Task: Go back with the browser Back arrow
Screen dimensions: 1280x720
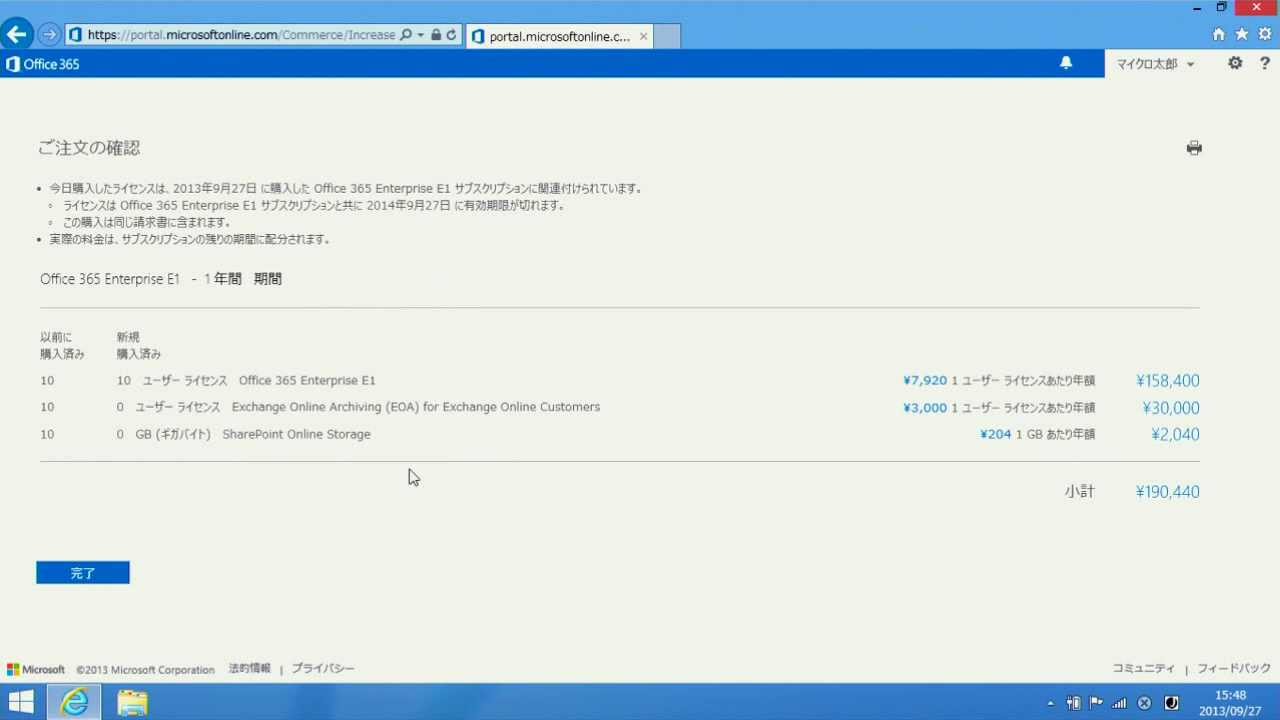Action: (16, 34)
